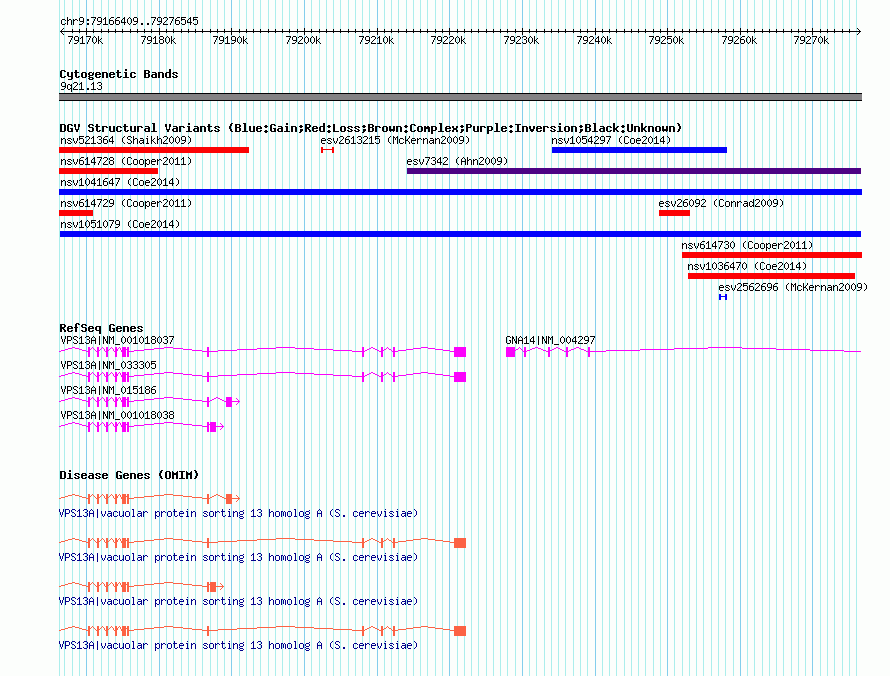Image resolution: width=890 pixels, height=676 pixels.
Task: Open the esv2562696 (McKernan2009) label
Action: [x=793, y=287]
